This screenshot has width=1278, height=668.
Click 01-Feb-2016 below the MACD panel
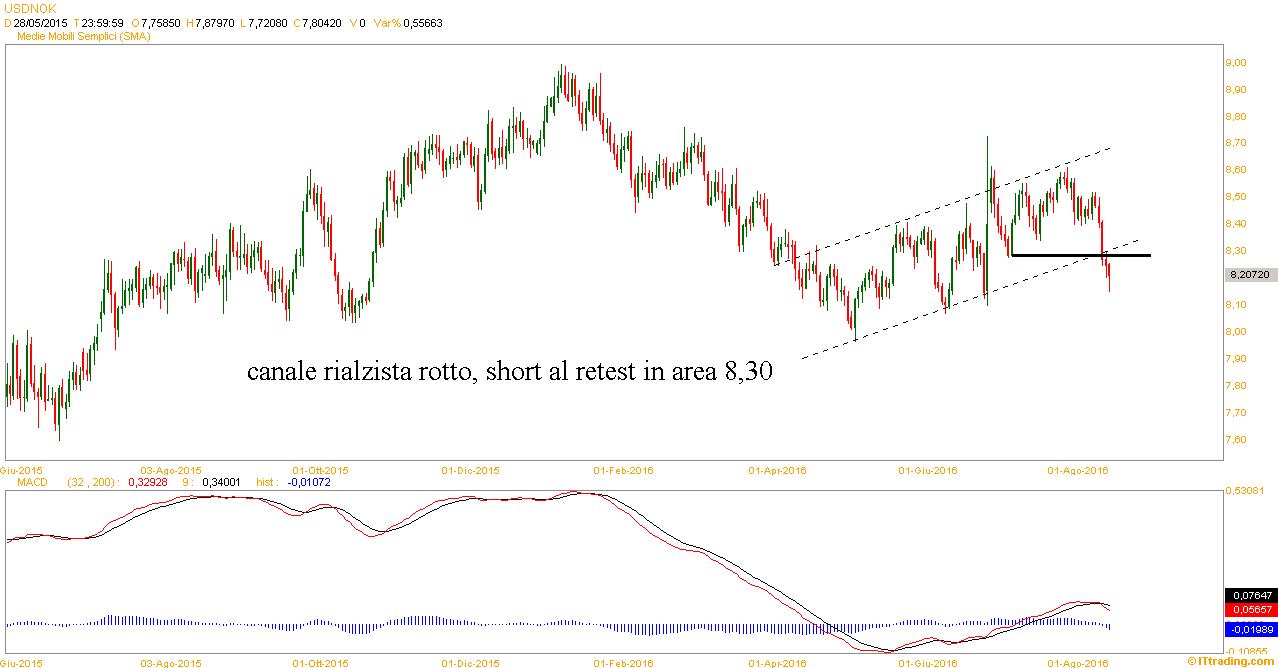point(623,662)
